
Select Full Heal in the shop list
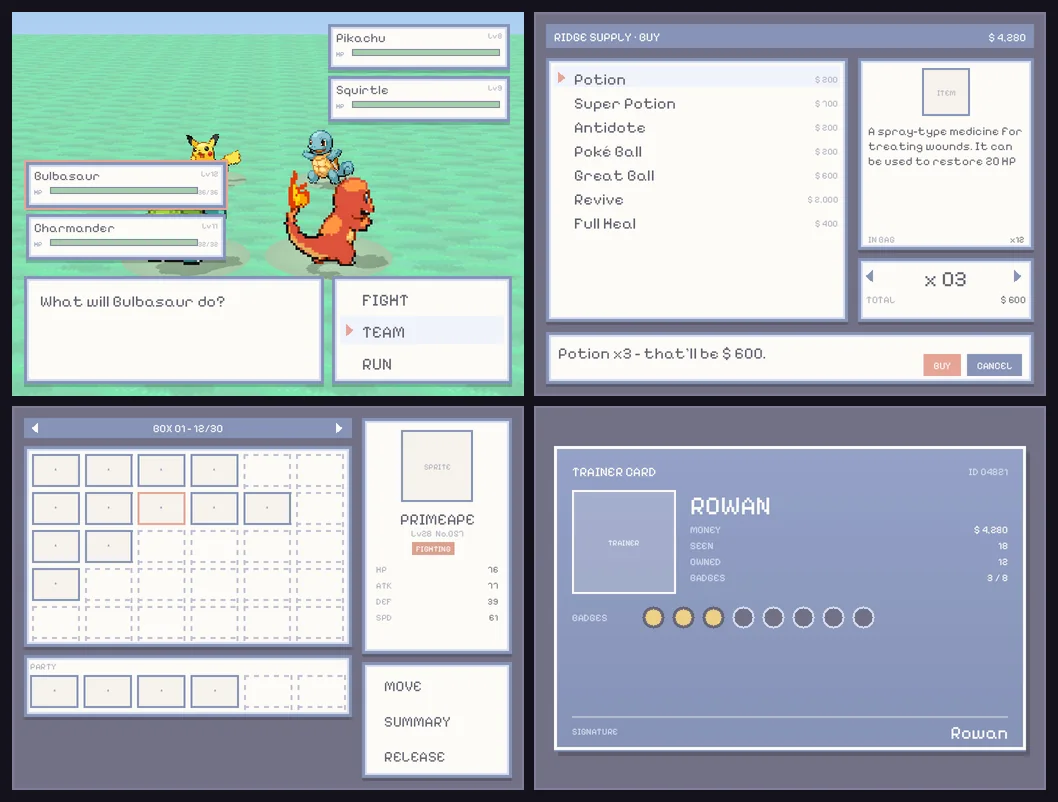pos(697,224)
